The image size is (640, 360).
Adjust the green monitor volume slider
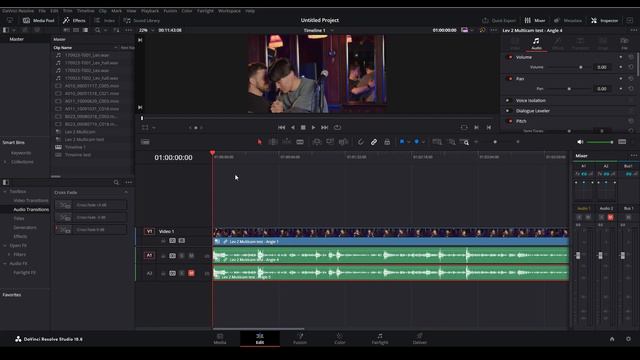600,142
